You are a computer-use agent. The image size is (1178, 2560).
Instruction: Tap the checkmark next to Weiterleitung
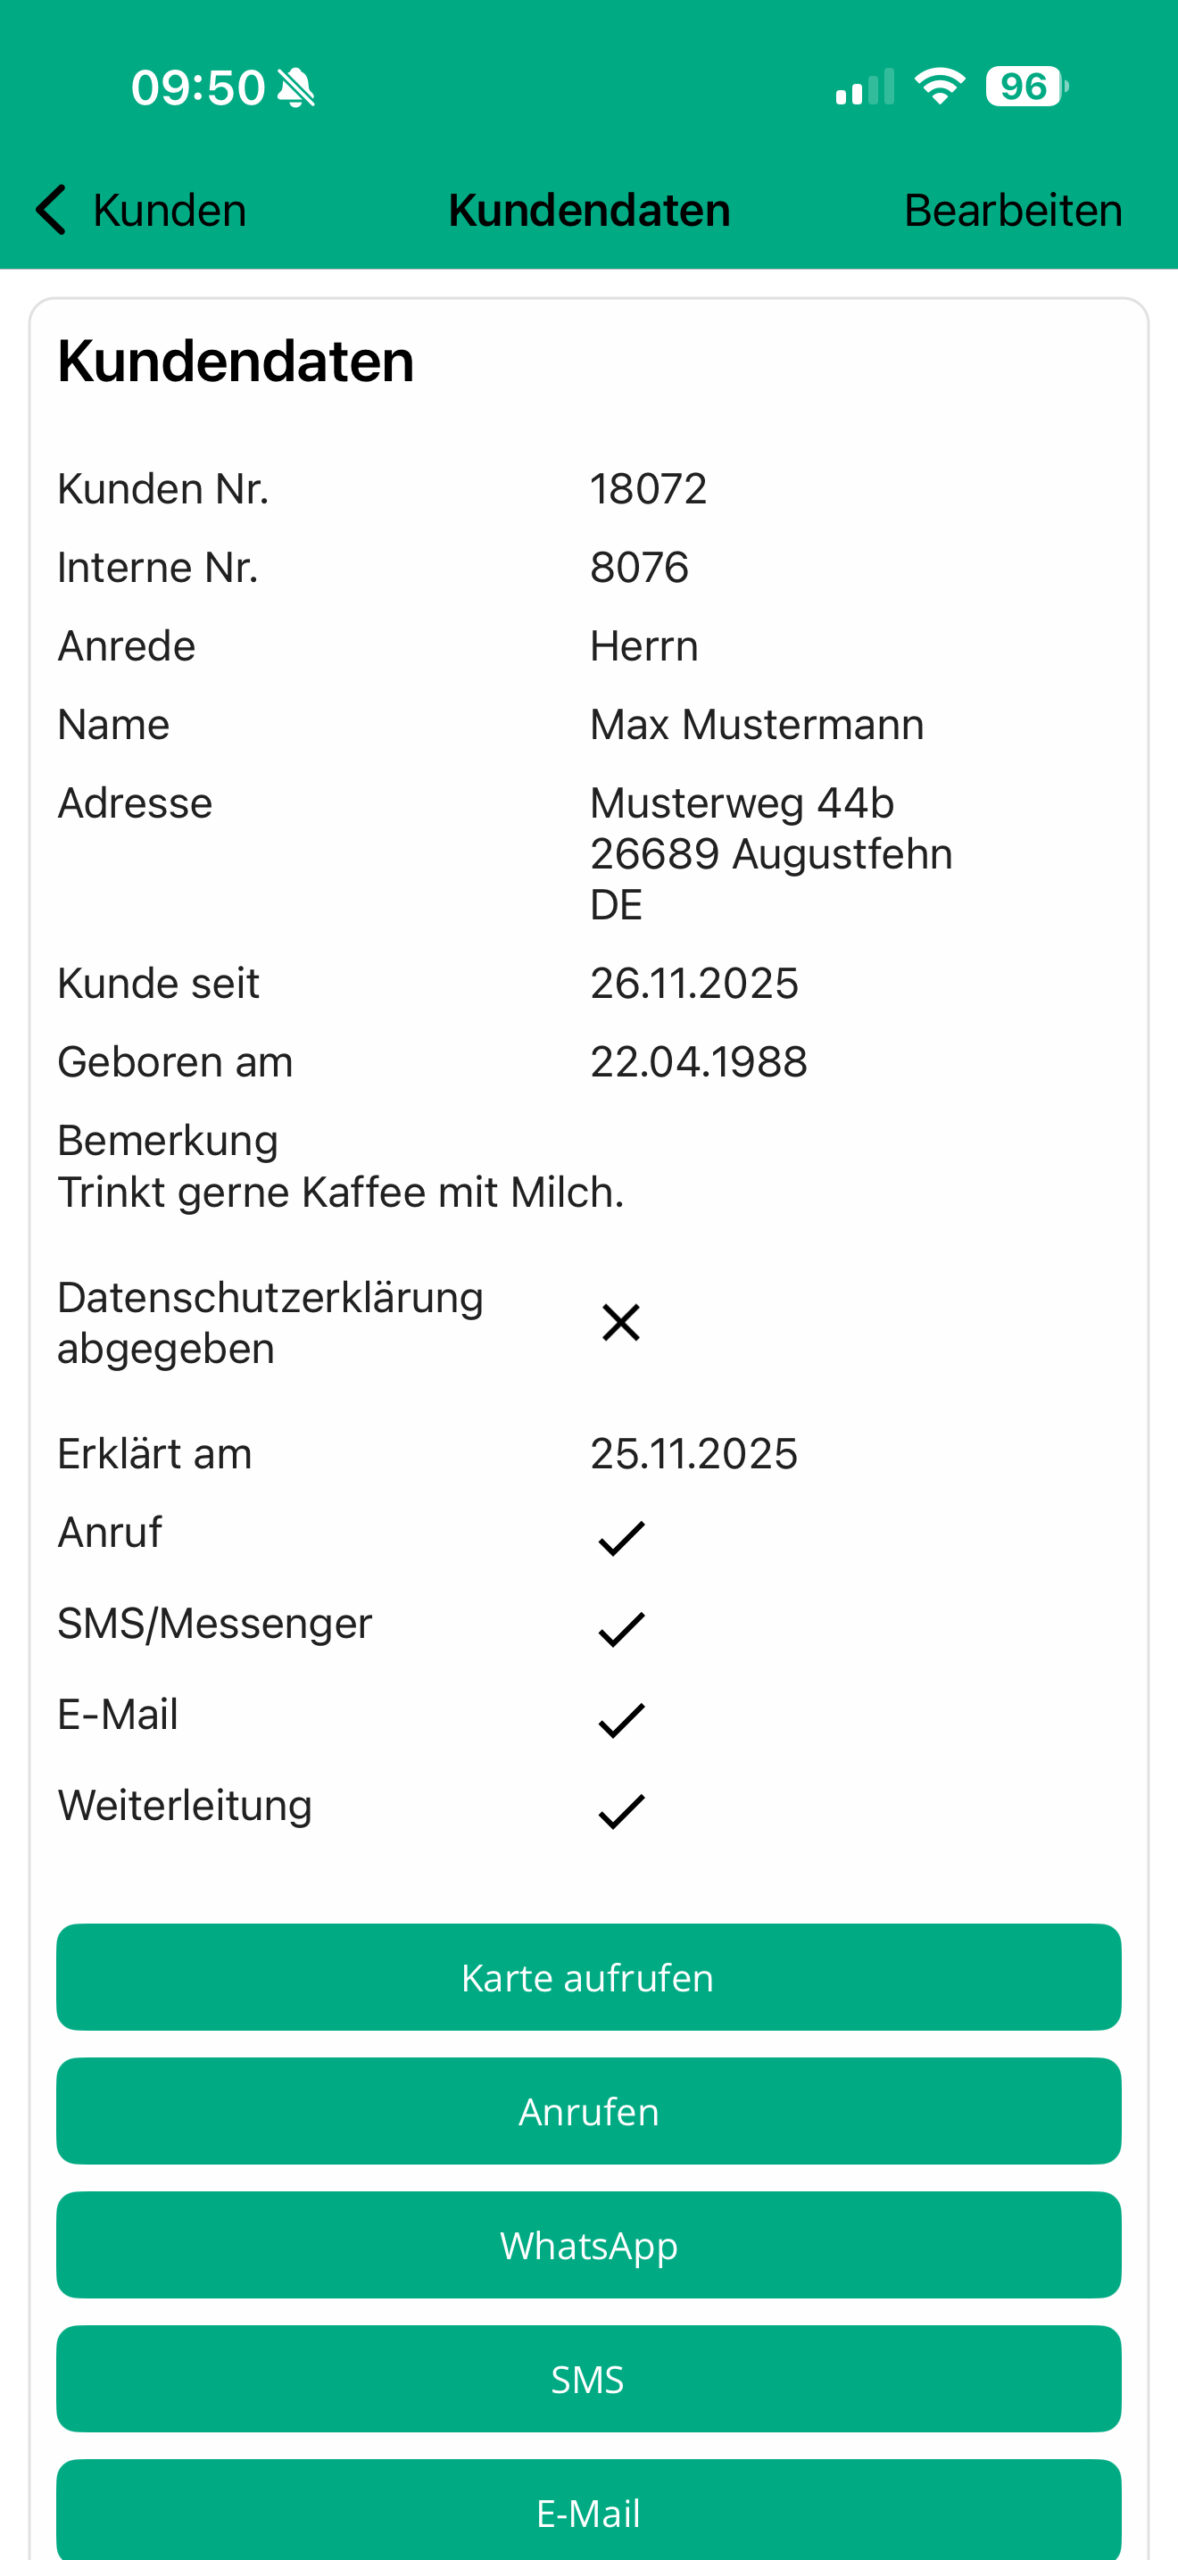pyautogui.click(x=621, y=1811)
